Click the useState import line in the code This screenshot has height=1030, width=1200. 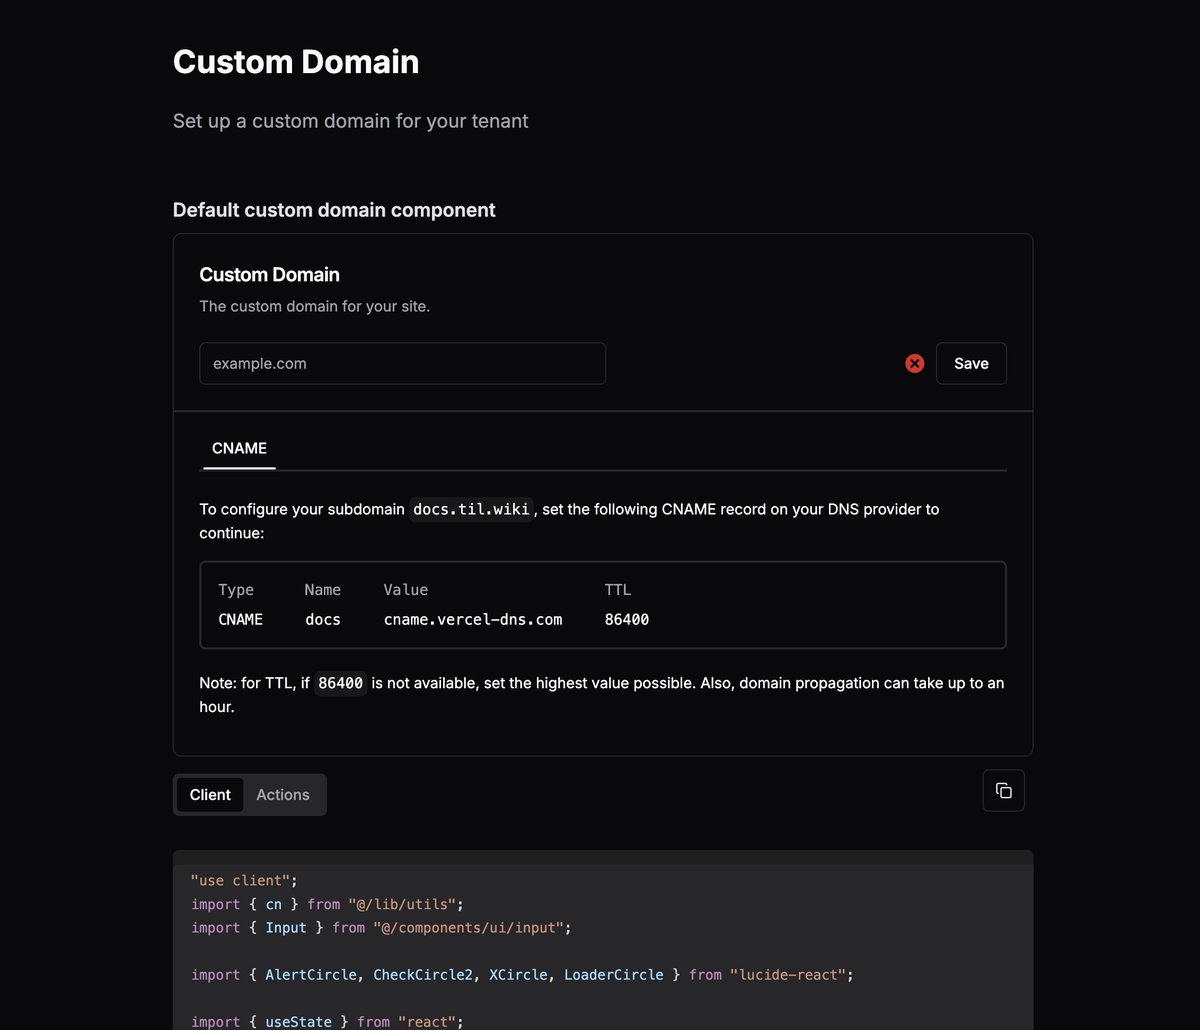click(327, 1021)
